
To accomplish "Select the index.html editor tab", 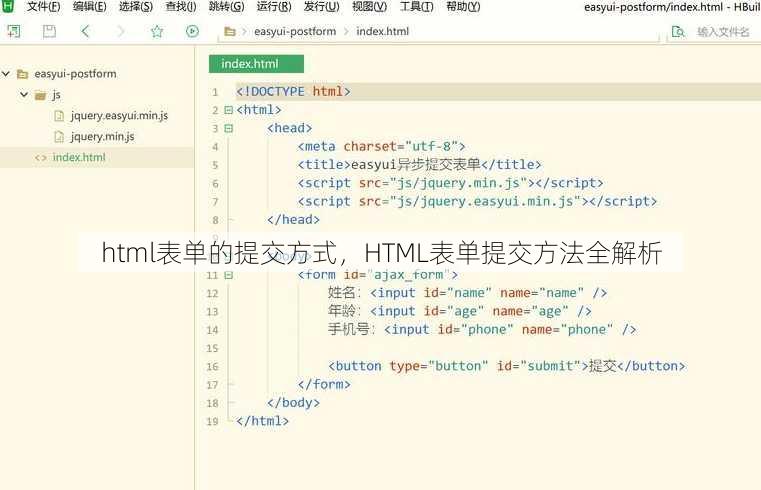I will coord(256,64).
